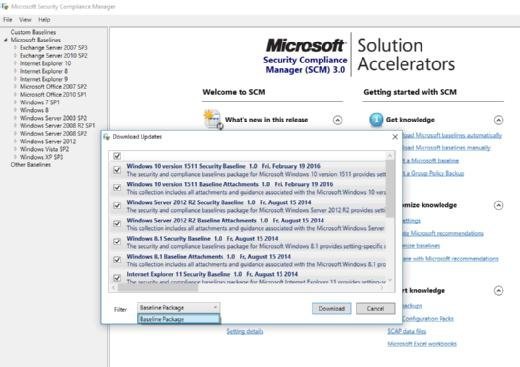This screenshot has width=520, height=367.
Task: Expand the Internet Explorer 10 tree node
Action: (x=15, y=63)
